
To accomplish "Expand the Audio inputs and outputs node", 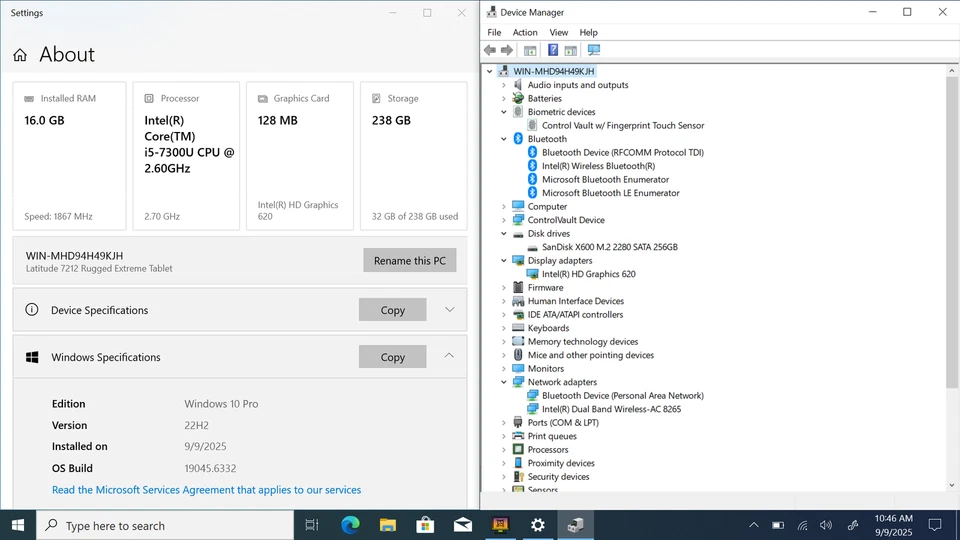I will [x=504, y=85].
